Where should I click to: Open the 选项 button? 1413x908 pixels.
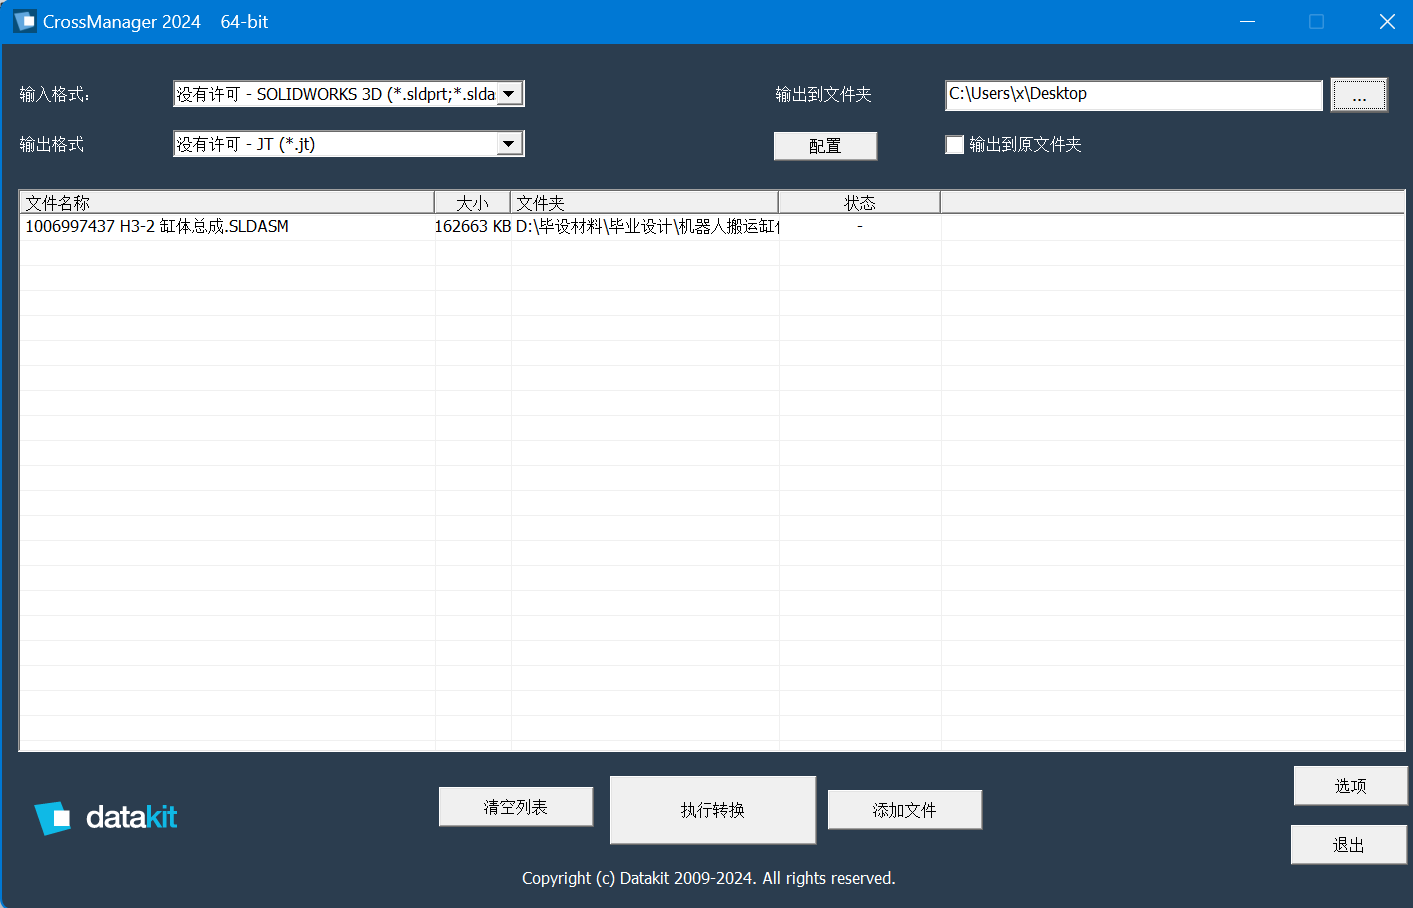click(1350, 786)
